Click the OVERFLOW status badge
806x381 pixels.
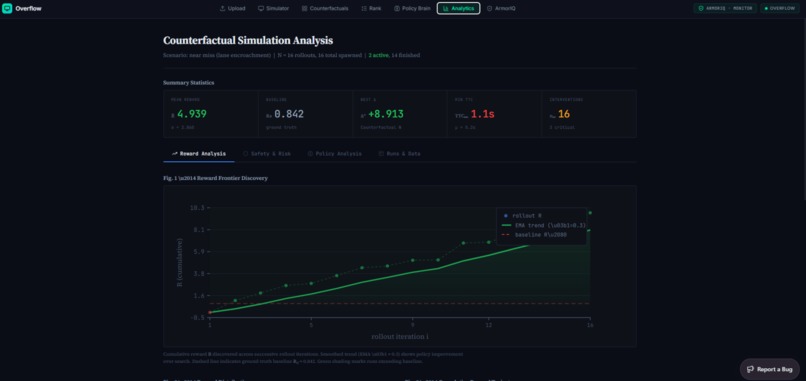(x=780, y=8)
